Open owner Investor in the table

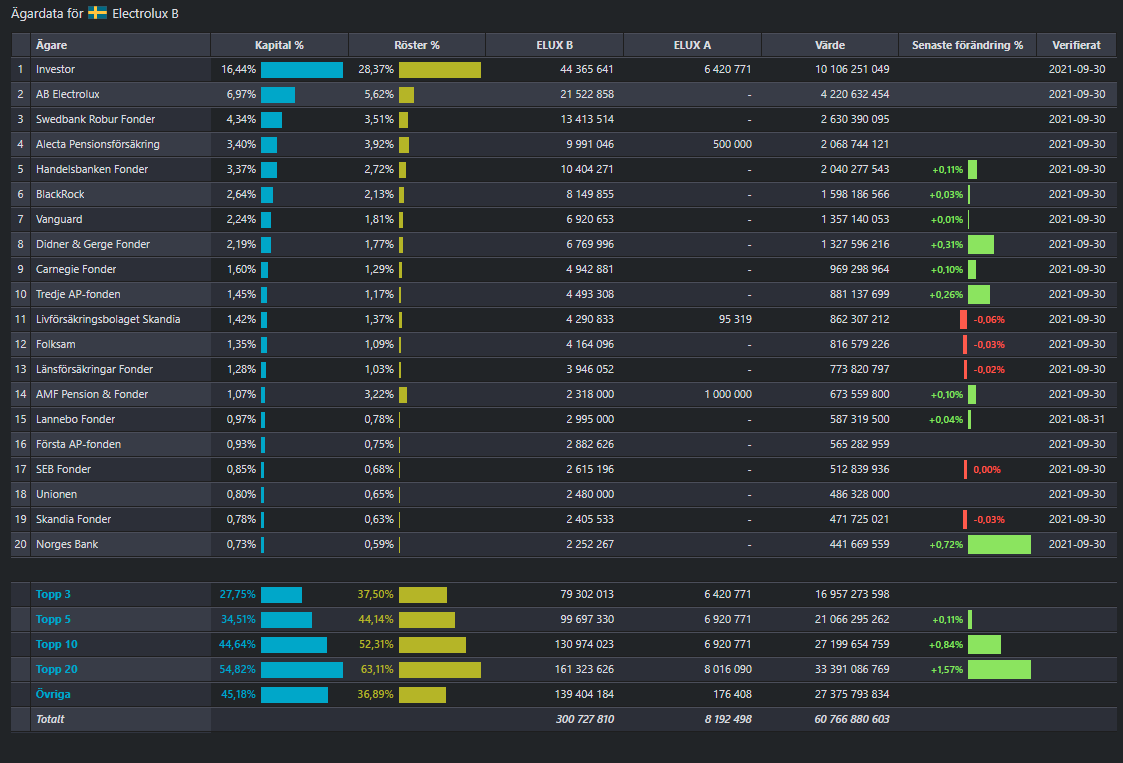(55, 69)
